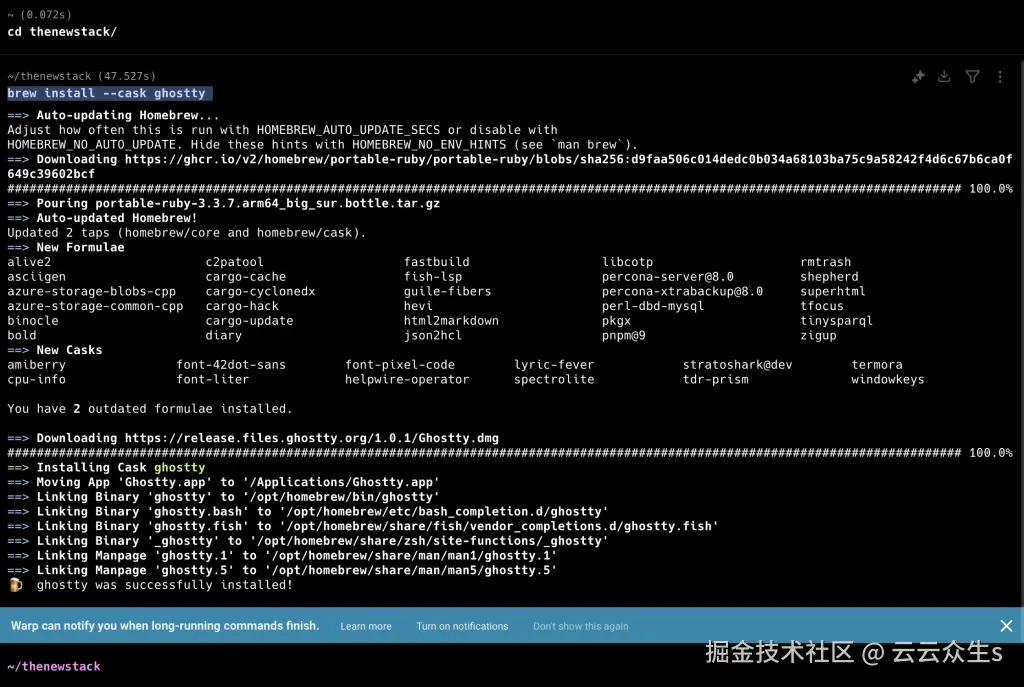Click the windowkeys cask
Image resolution: width=1024 pixels, height=687 pixels.
(888, 379)
